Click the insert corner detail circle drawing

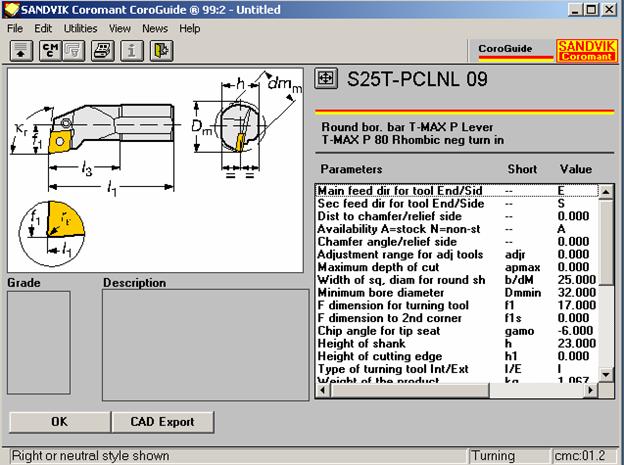[x=52, y=233]
